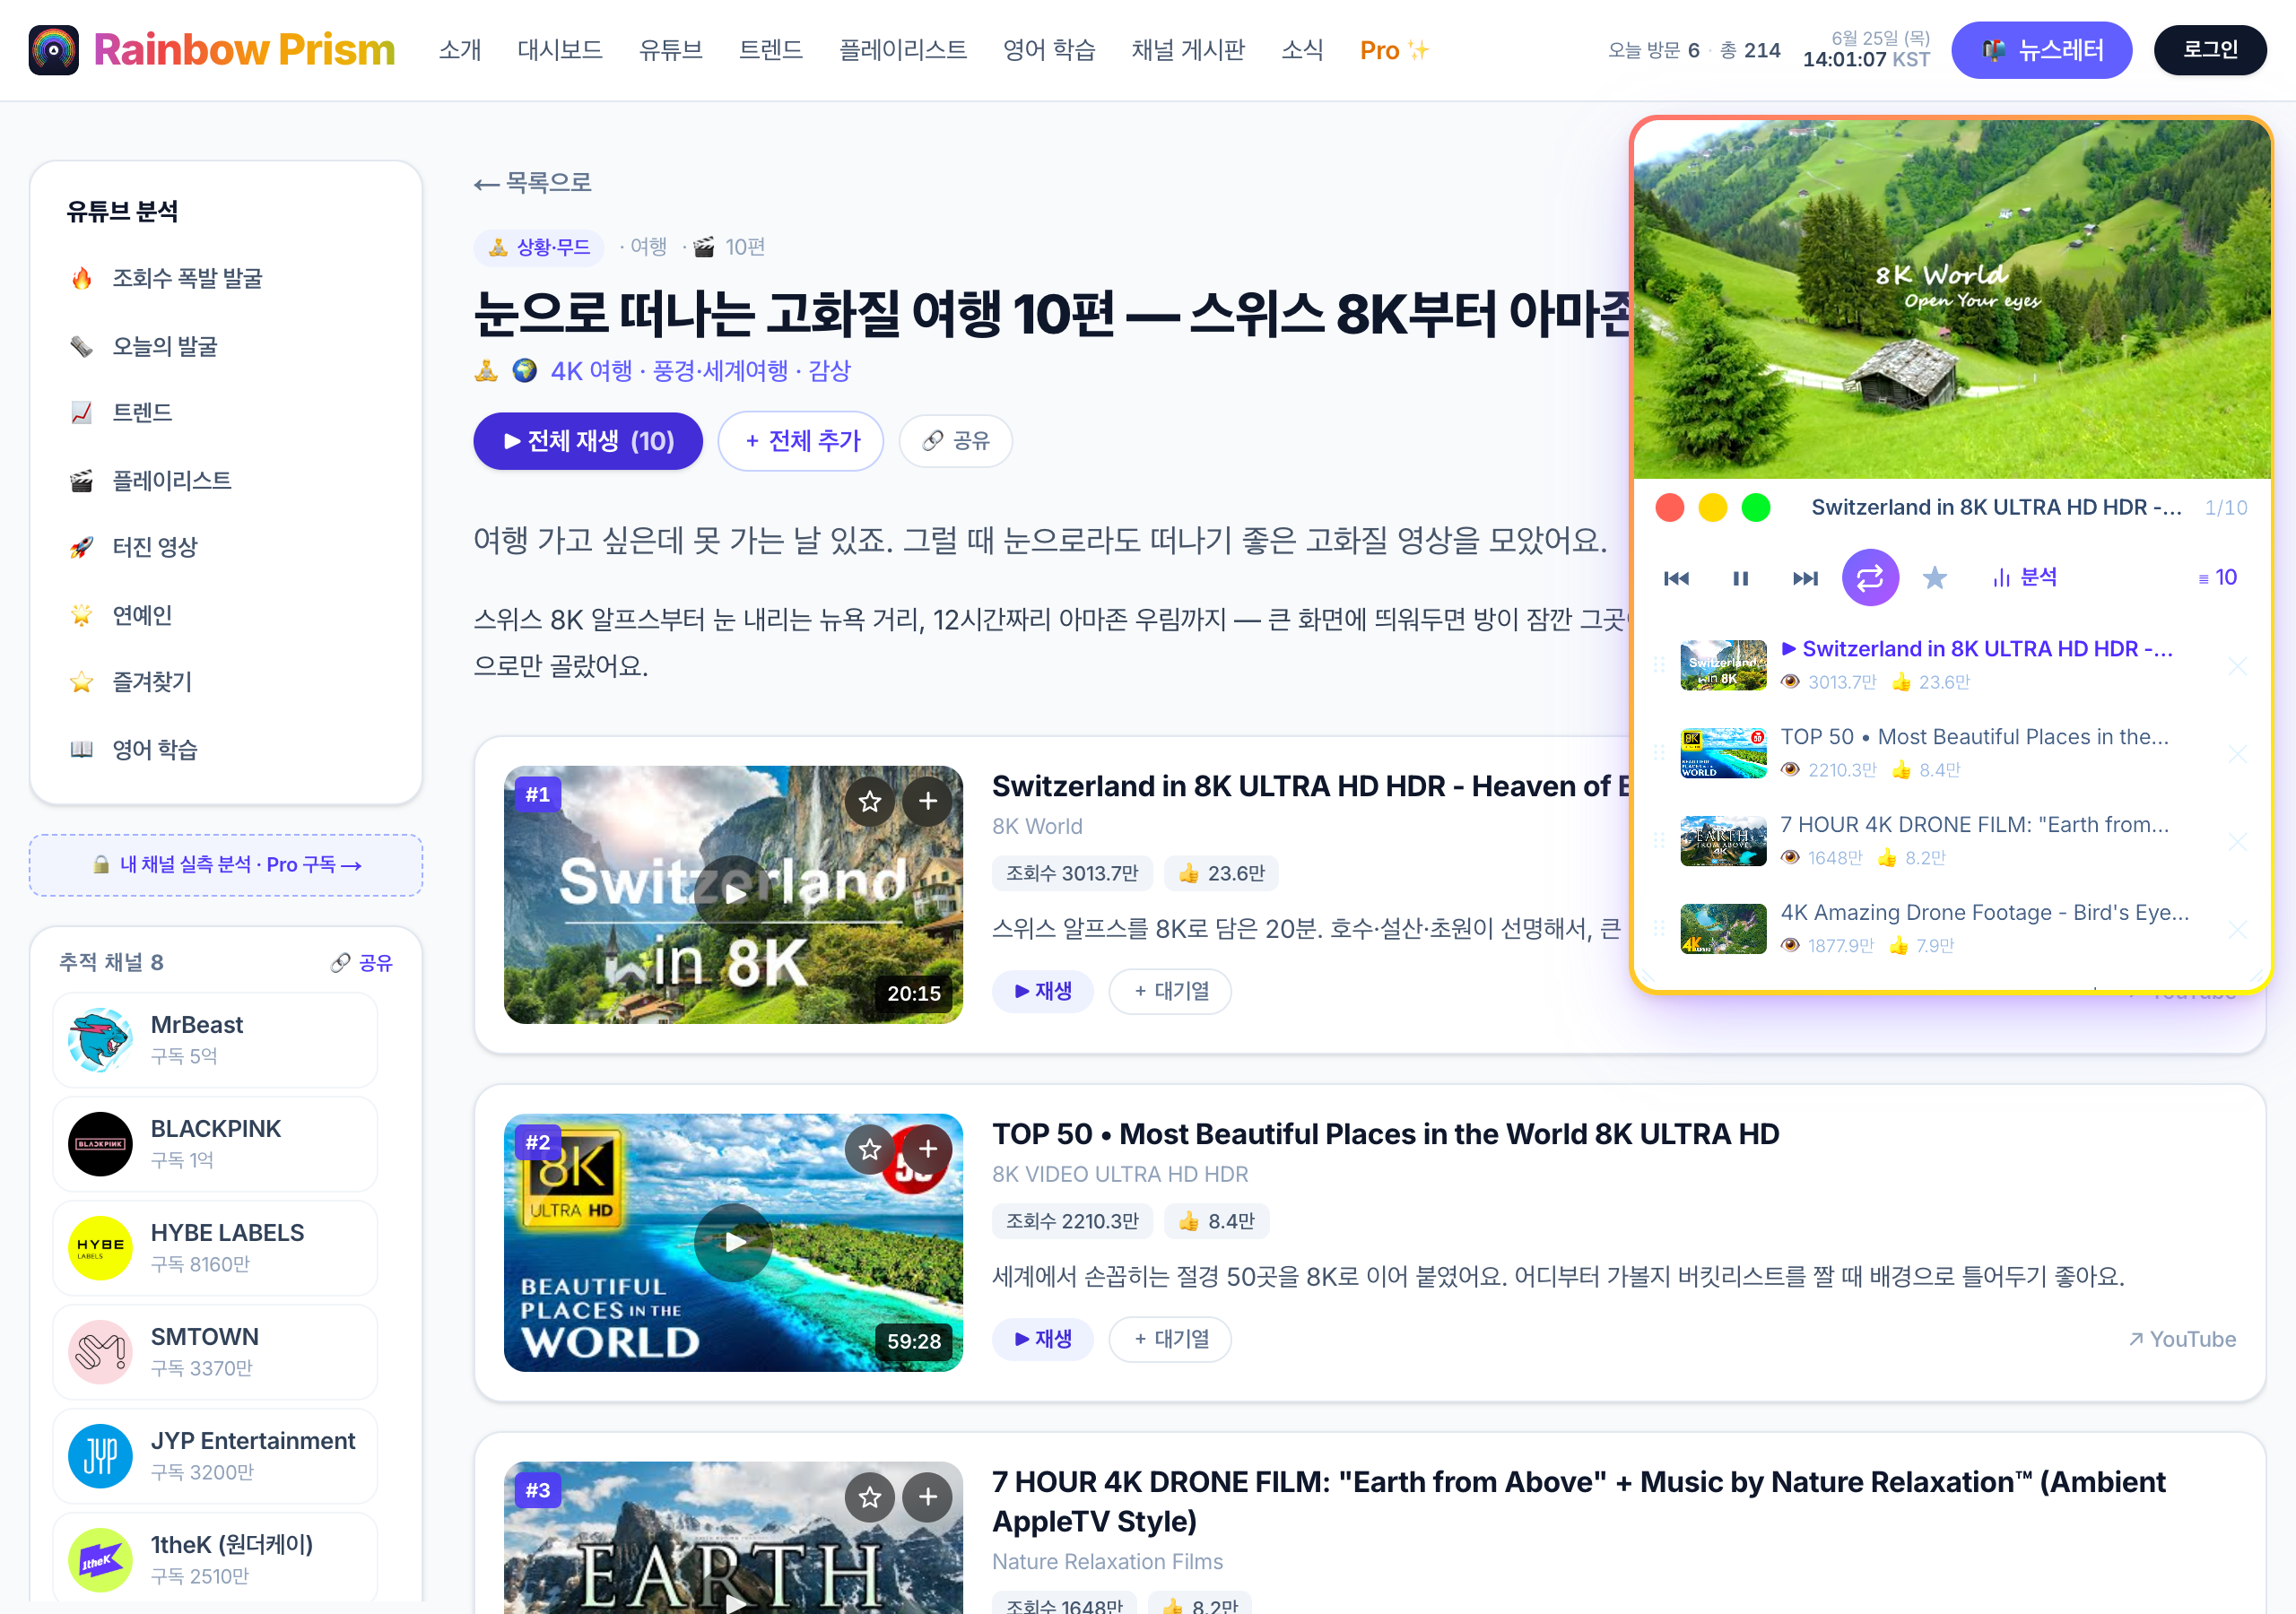Open HYBE LABELS tracked channel
This screenshot has height=1614, width=2296.
(x=215, y=1248)
